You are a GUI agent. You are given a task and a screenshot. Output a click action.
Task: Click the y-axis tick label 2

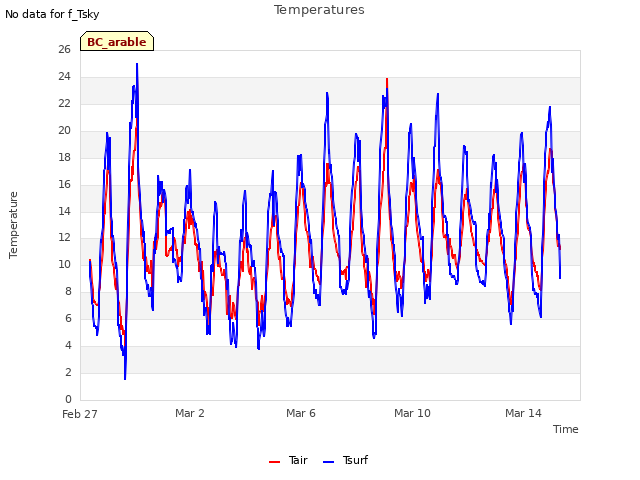68,372
